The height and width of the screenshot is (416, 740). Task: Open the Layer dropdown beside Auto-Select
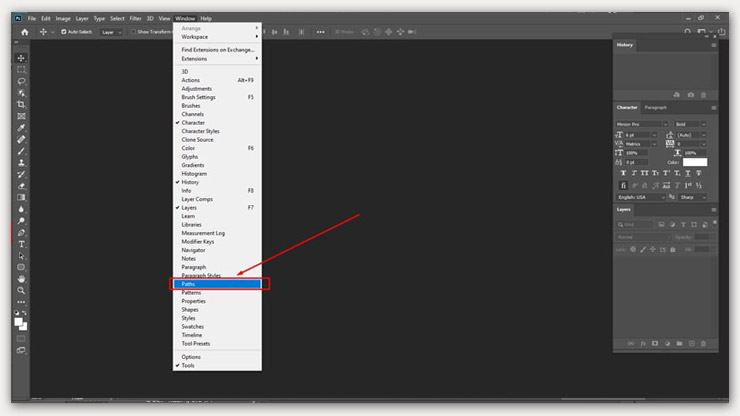coord(111,32)
